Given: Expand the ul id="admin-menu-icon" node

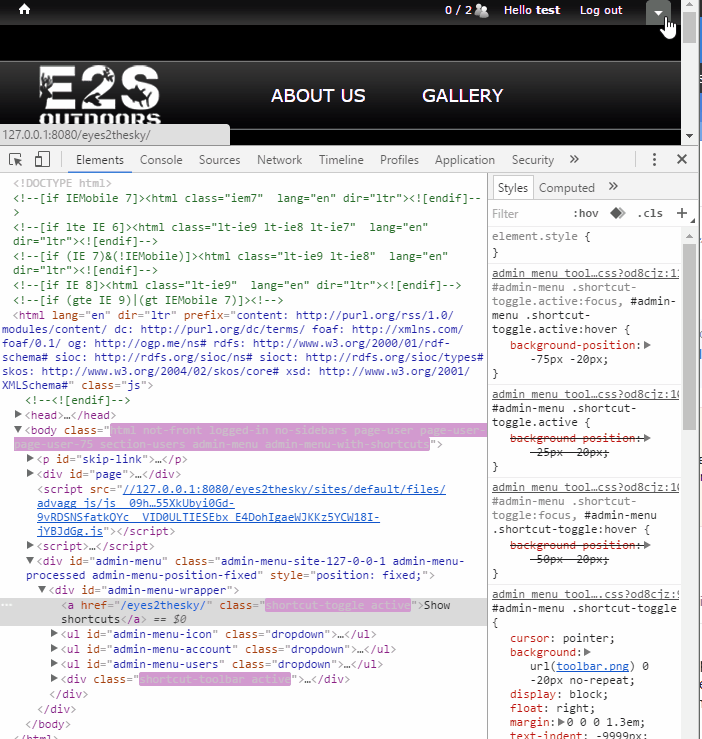Looking at the screenshot, I should pyautogui.click(x=54, y=633).
